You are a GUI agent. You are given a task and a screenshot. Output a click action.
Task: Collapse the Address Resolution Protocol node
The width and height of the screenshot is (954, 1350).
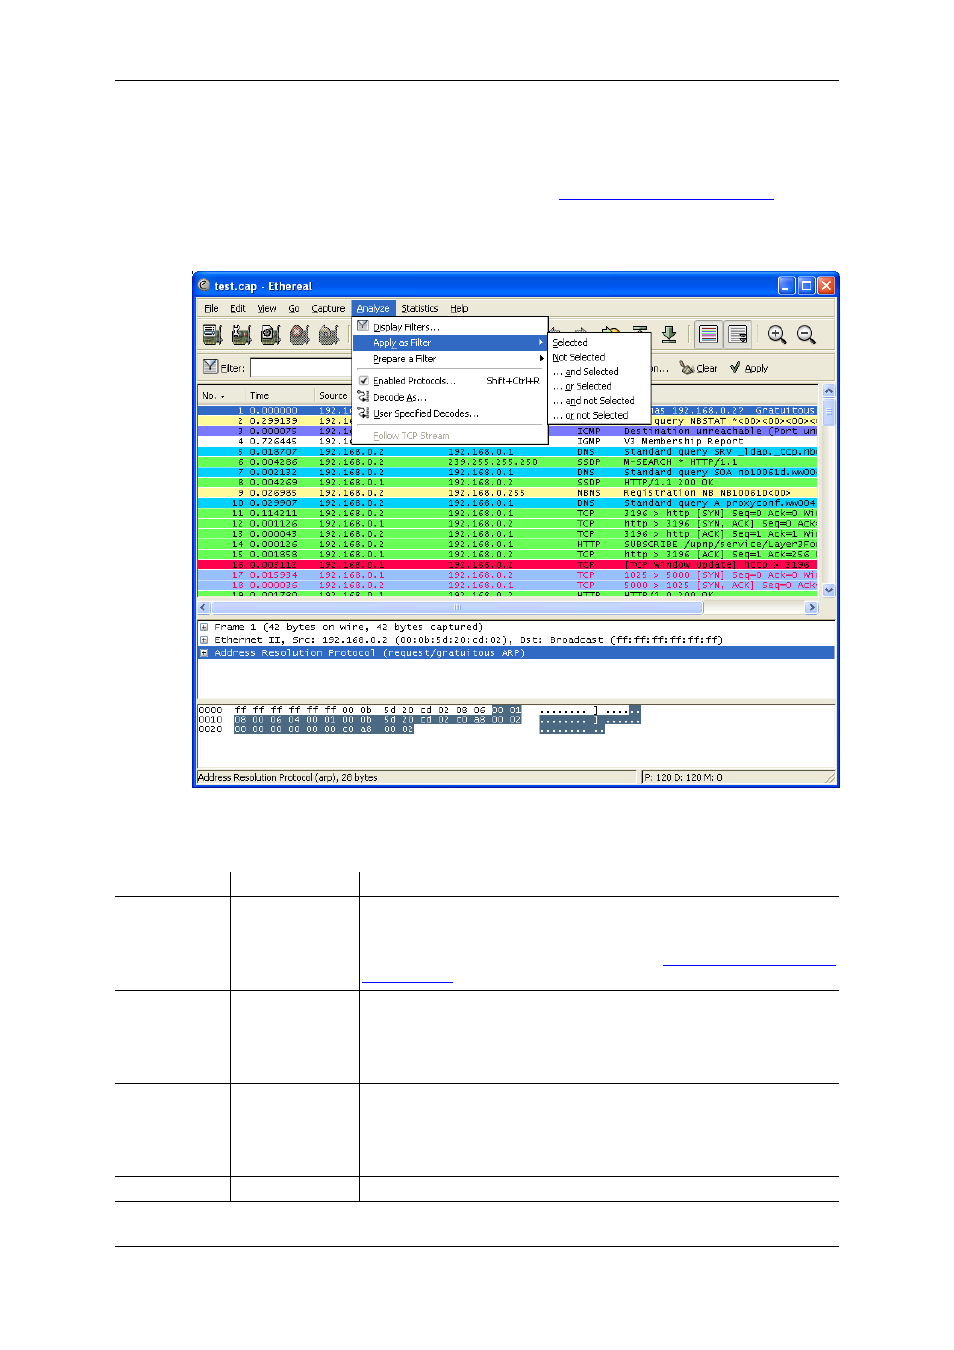click(204, 653)
